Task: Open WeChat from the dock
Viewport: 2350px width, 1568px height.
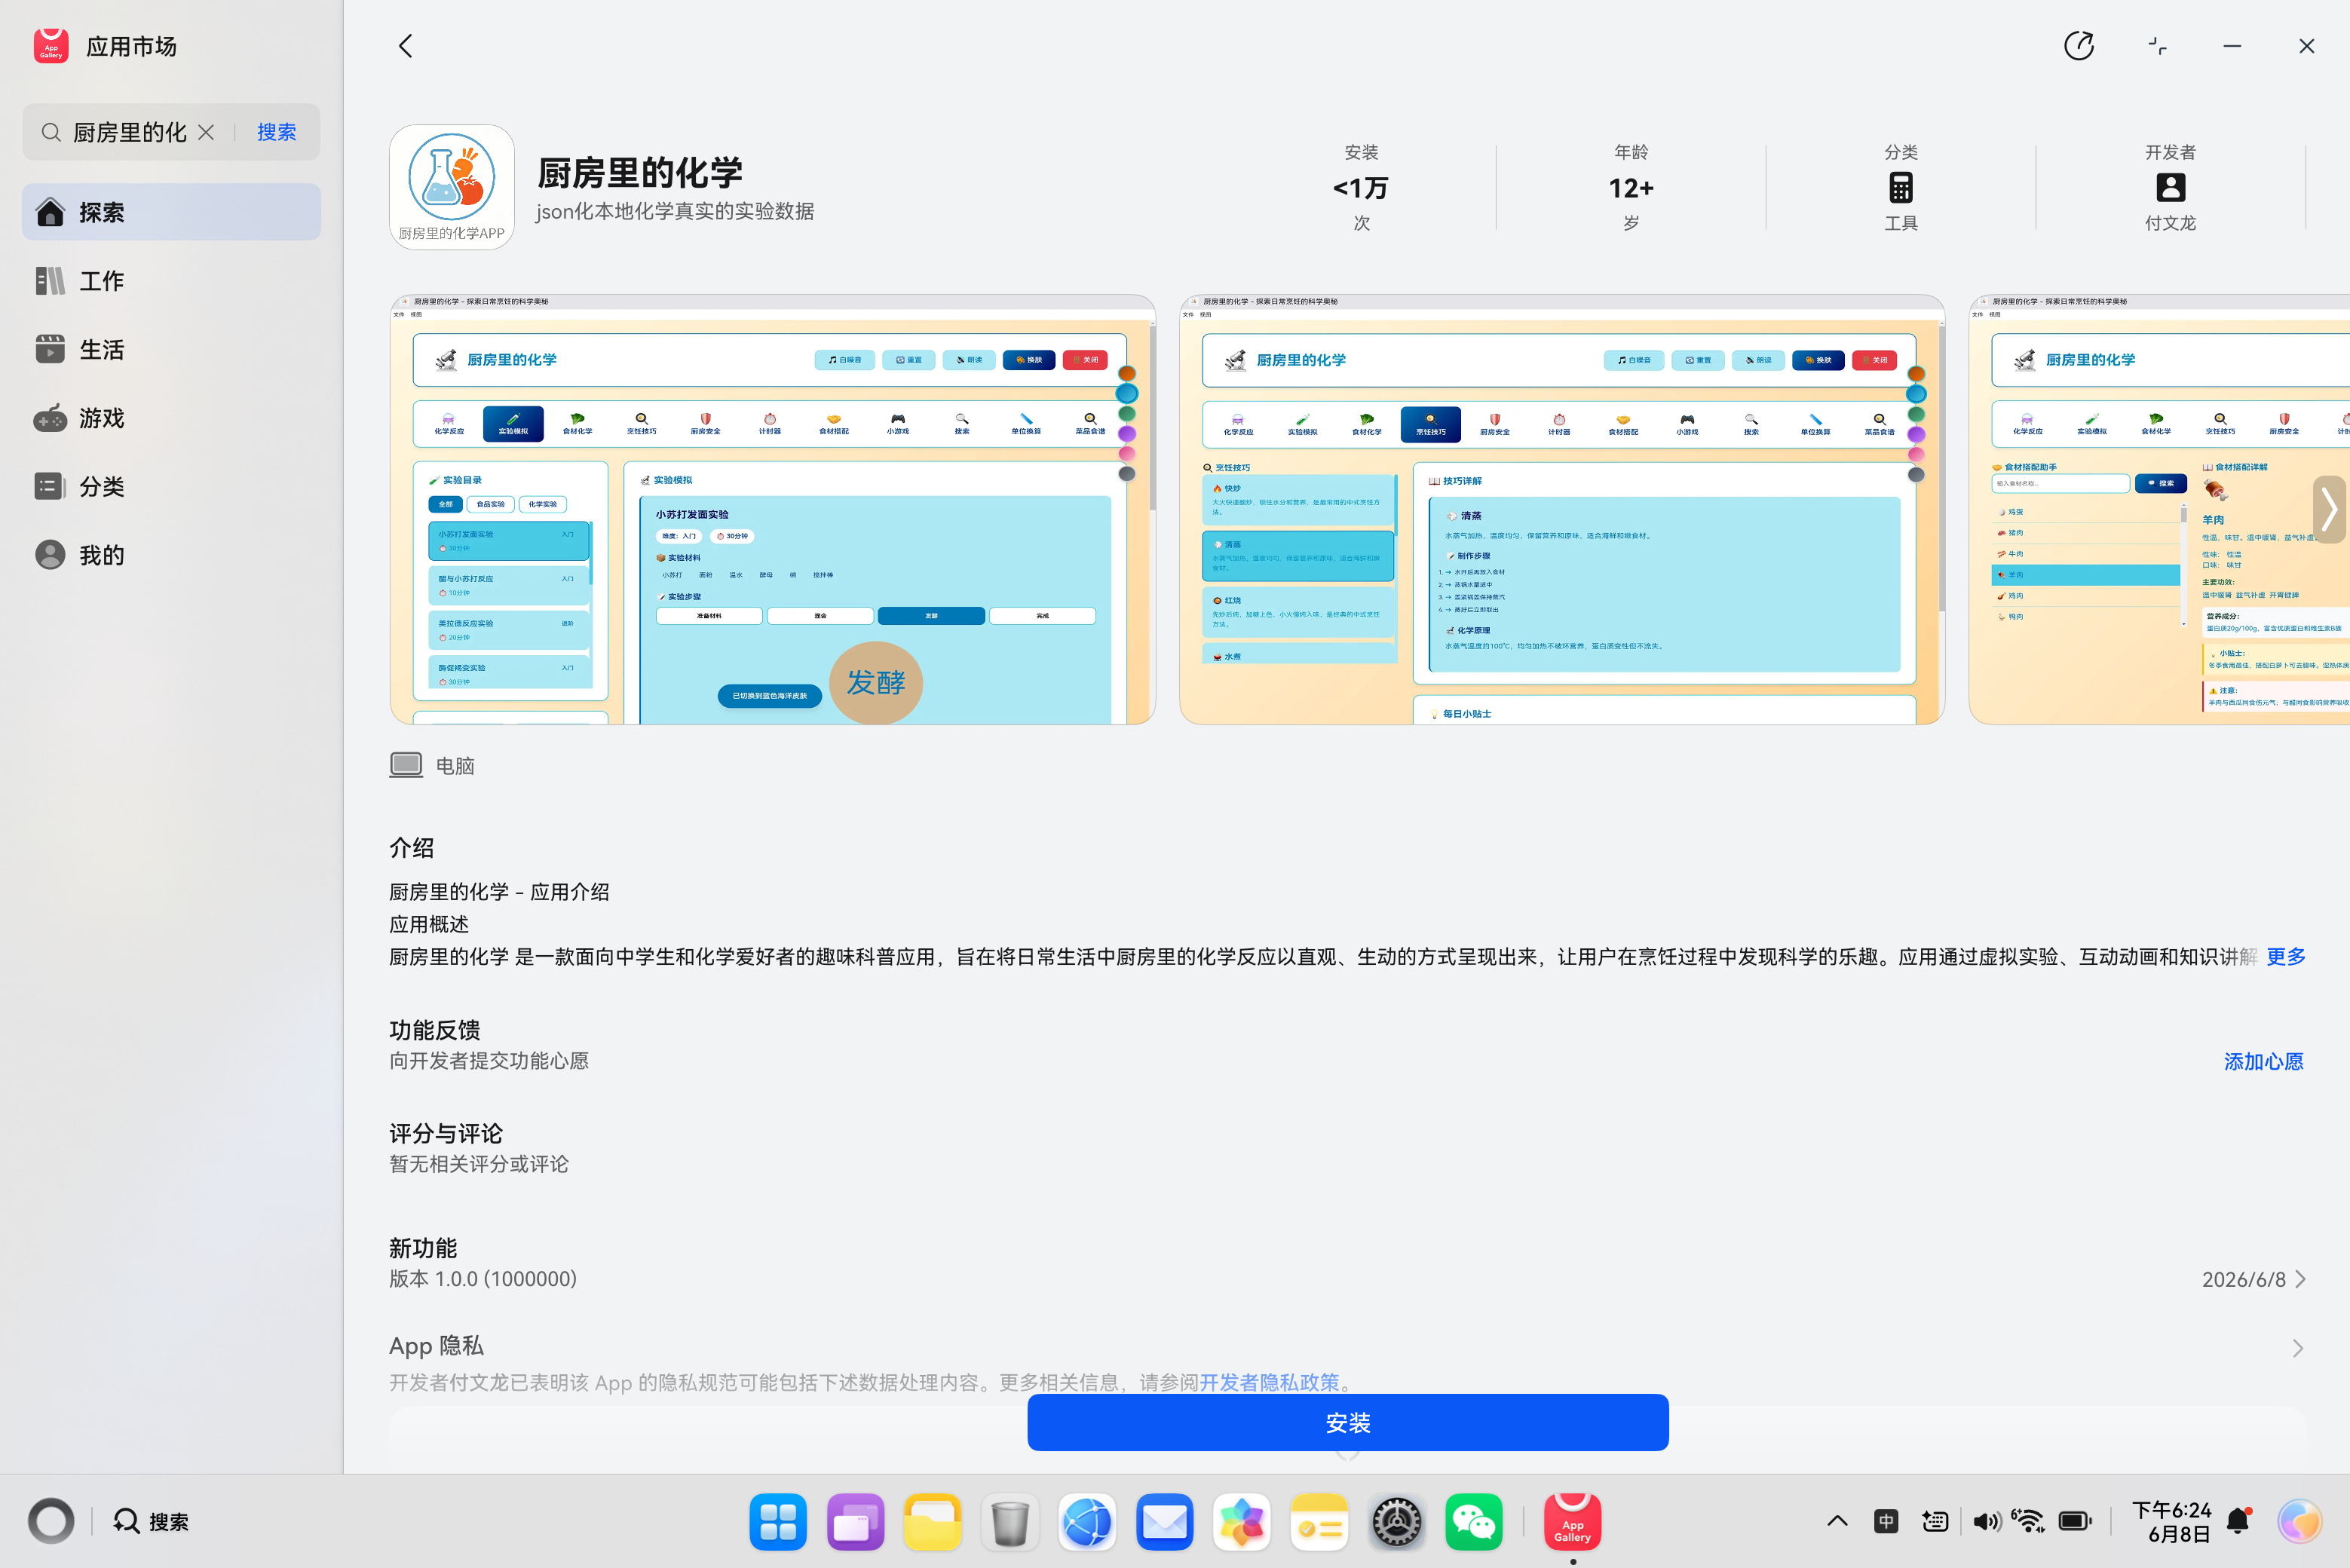Action: tap(1473, 1522)
